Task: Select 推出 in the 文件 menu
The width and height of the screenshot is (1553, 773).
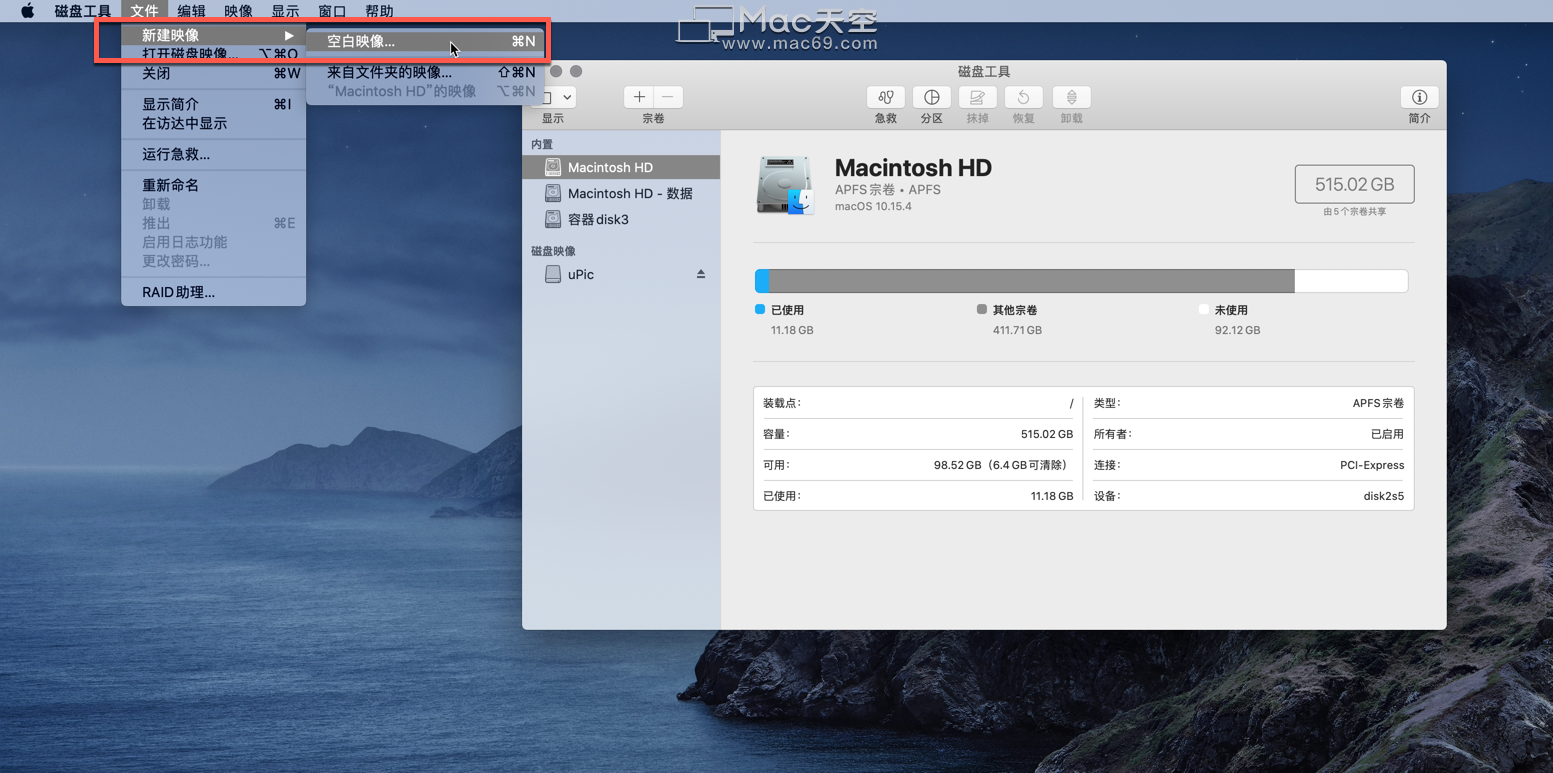Action: tap(213, 223)
